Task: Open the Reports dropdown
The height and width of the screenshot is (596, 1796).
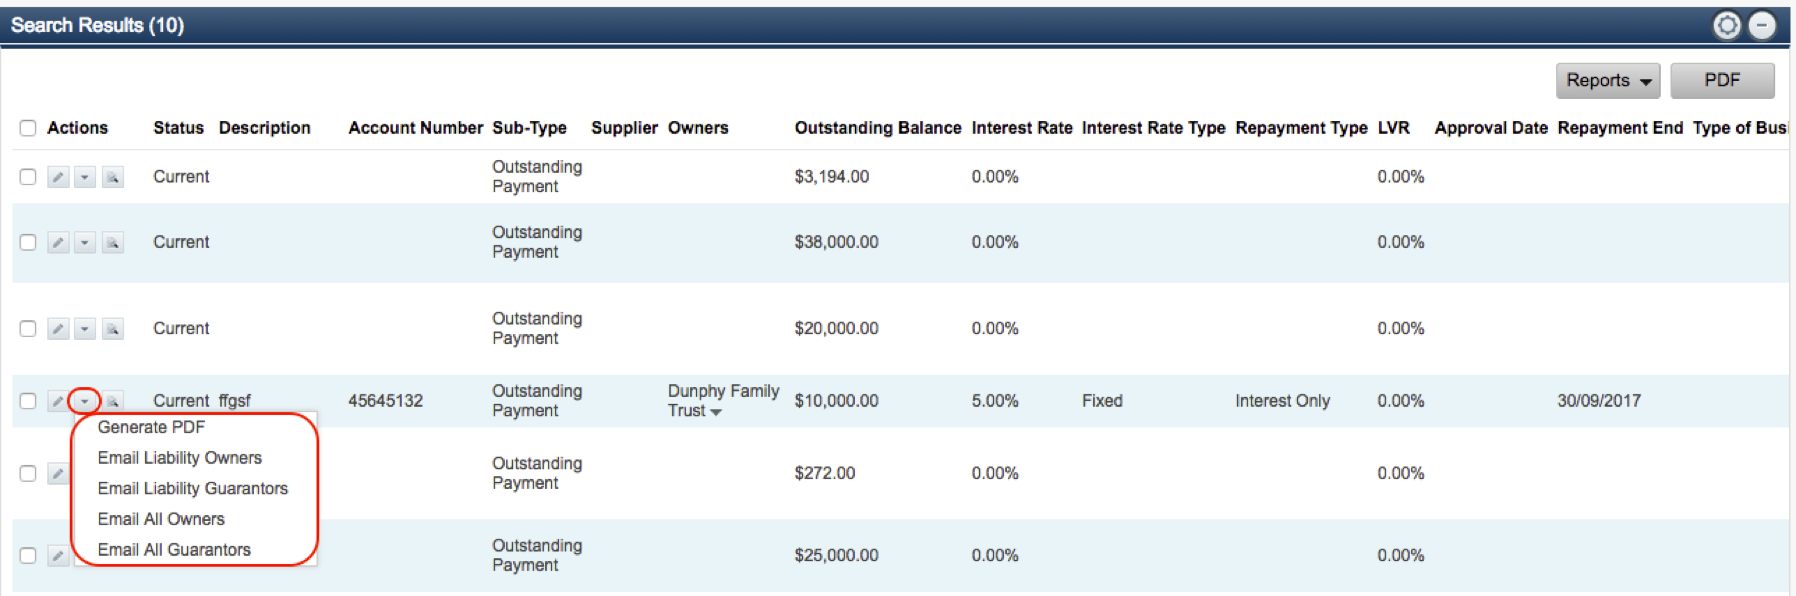Action: point(1608,80)
